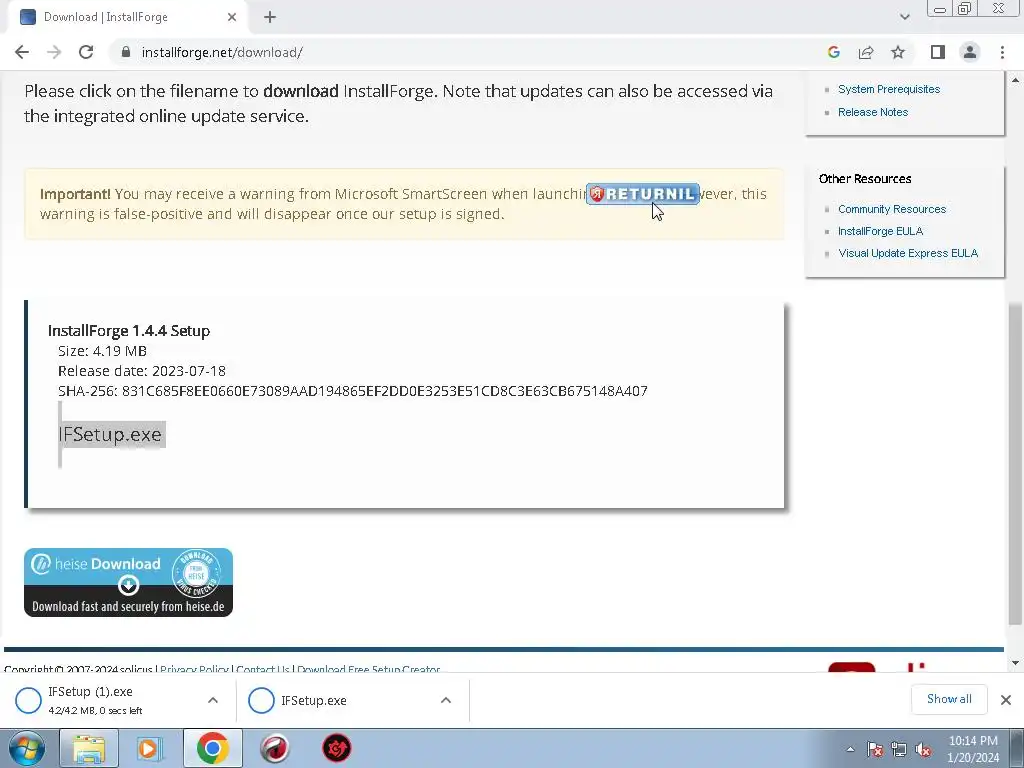Open the red swirl taskbar application

274,748
